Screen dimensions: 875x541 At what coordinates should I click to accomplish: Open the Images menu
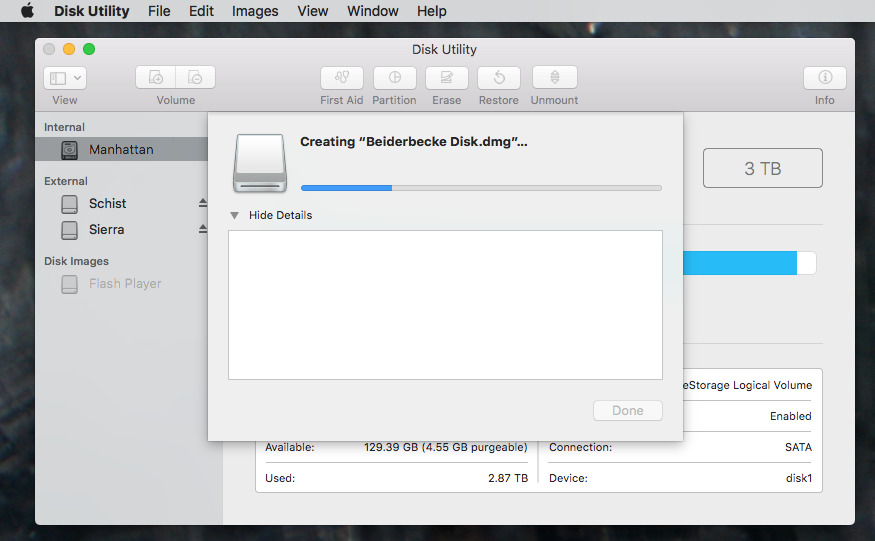coord(255,11)
